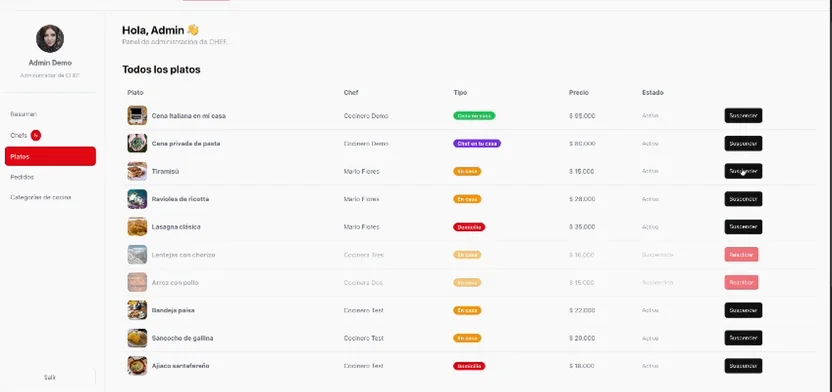Screen dimensions: 832x392
Task: Go to Pedidos in sidebar
Action: point(22,177)
